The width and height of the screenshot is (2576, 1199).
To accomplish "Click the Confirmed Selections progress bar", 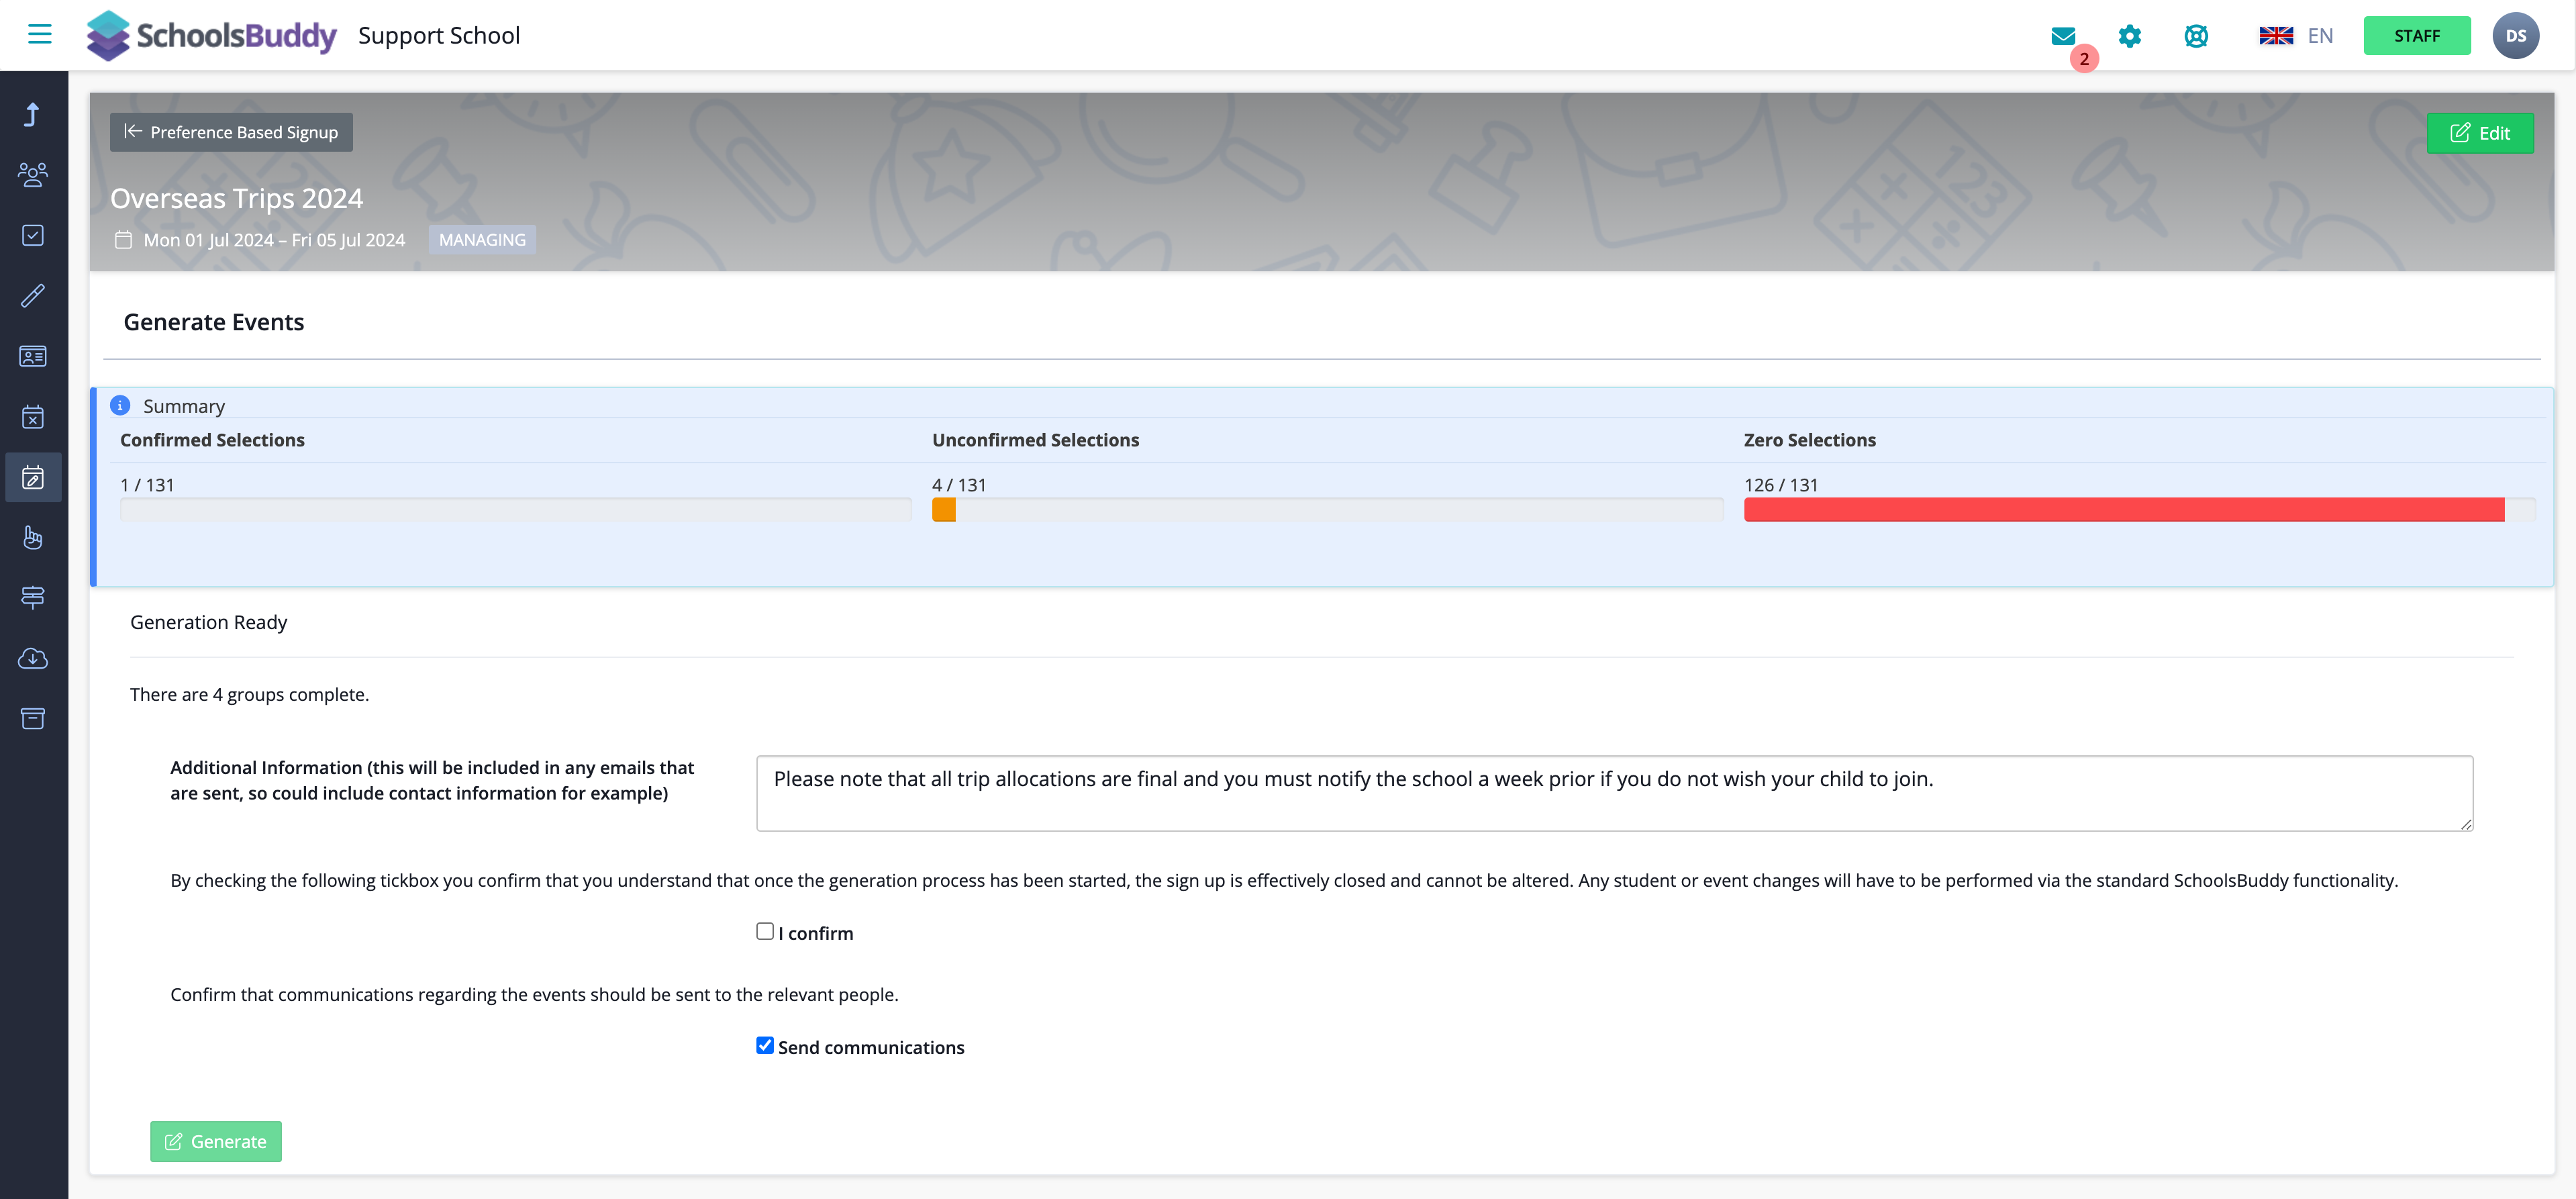I will [x=515, y=509].
